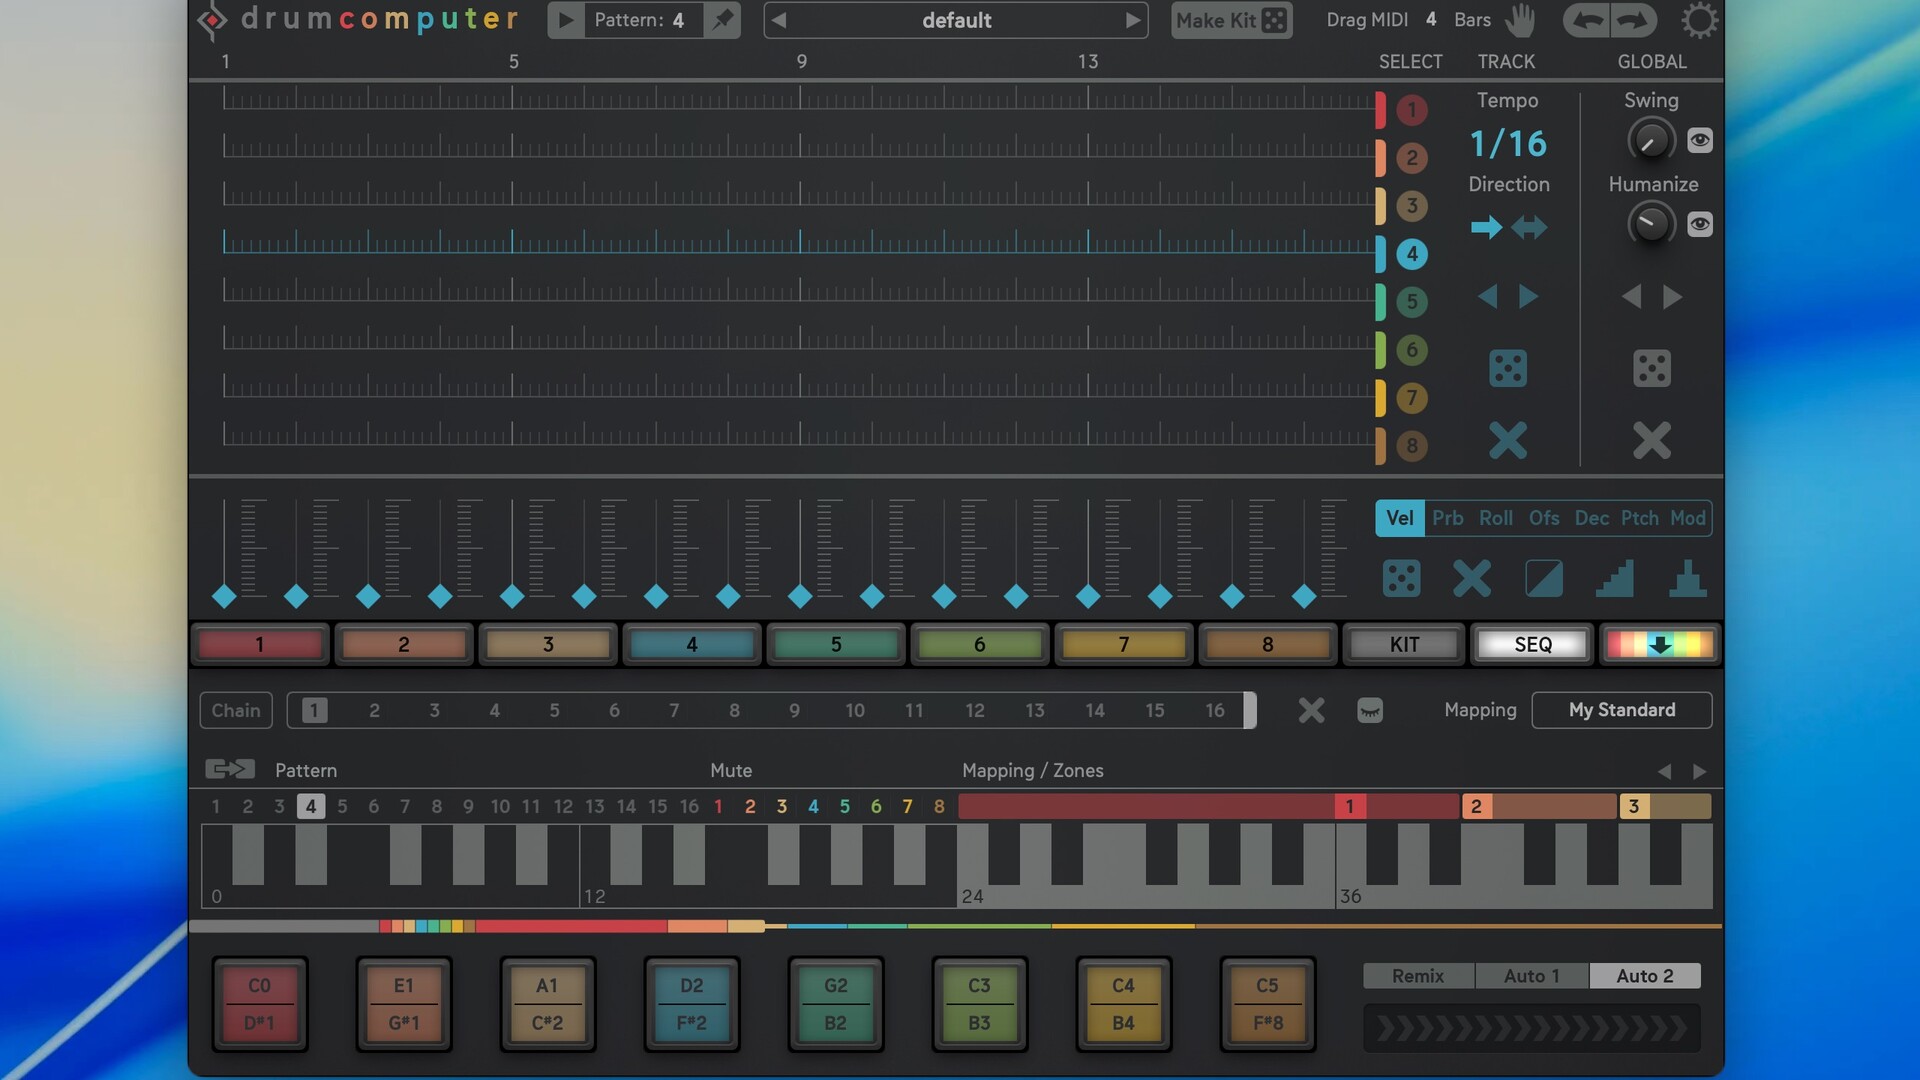Shift track steps left
The height and width of the screenshot is (1080, 1920).
1487,297
